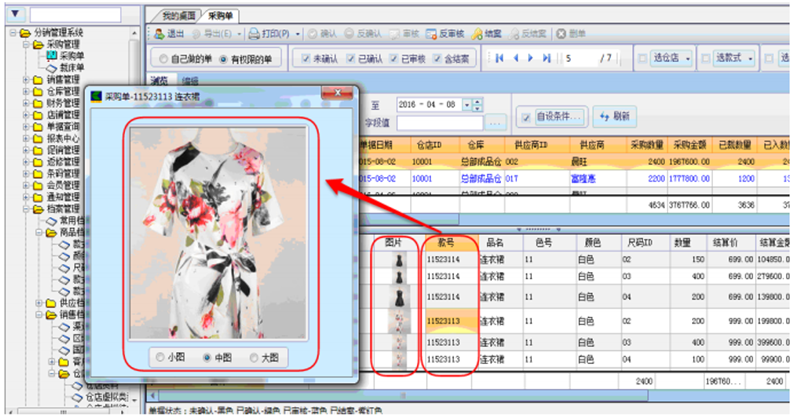Toggle the 已审核 (audited) checkbox
800x420 pixels.
pos(398,60)
